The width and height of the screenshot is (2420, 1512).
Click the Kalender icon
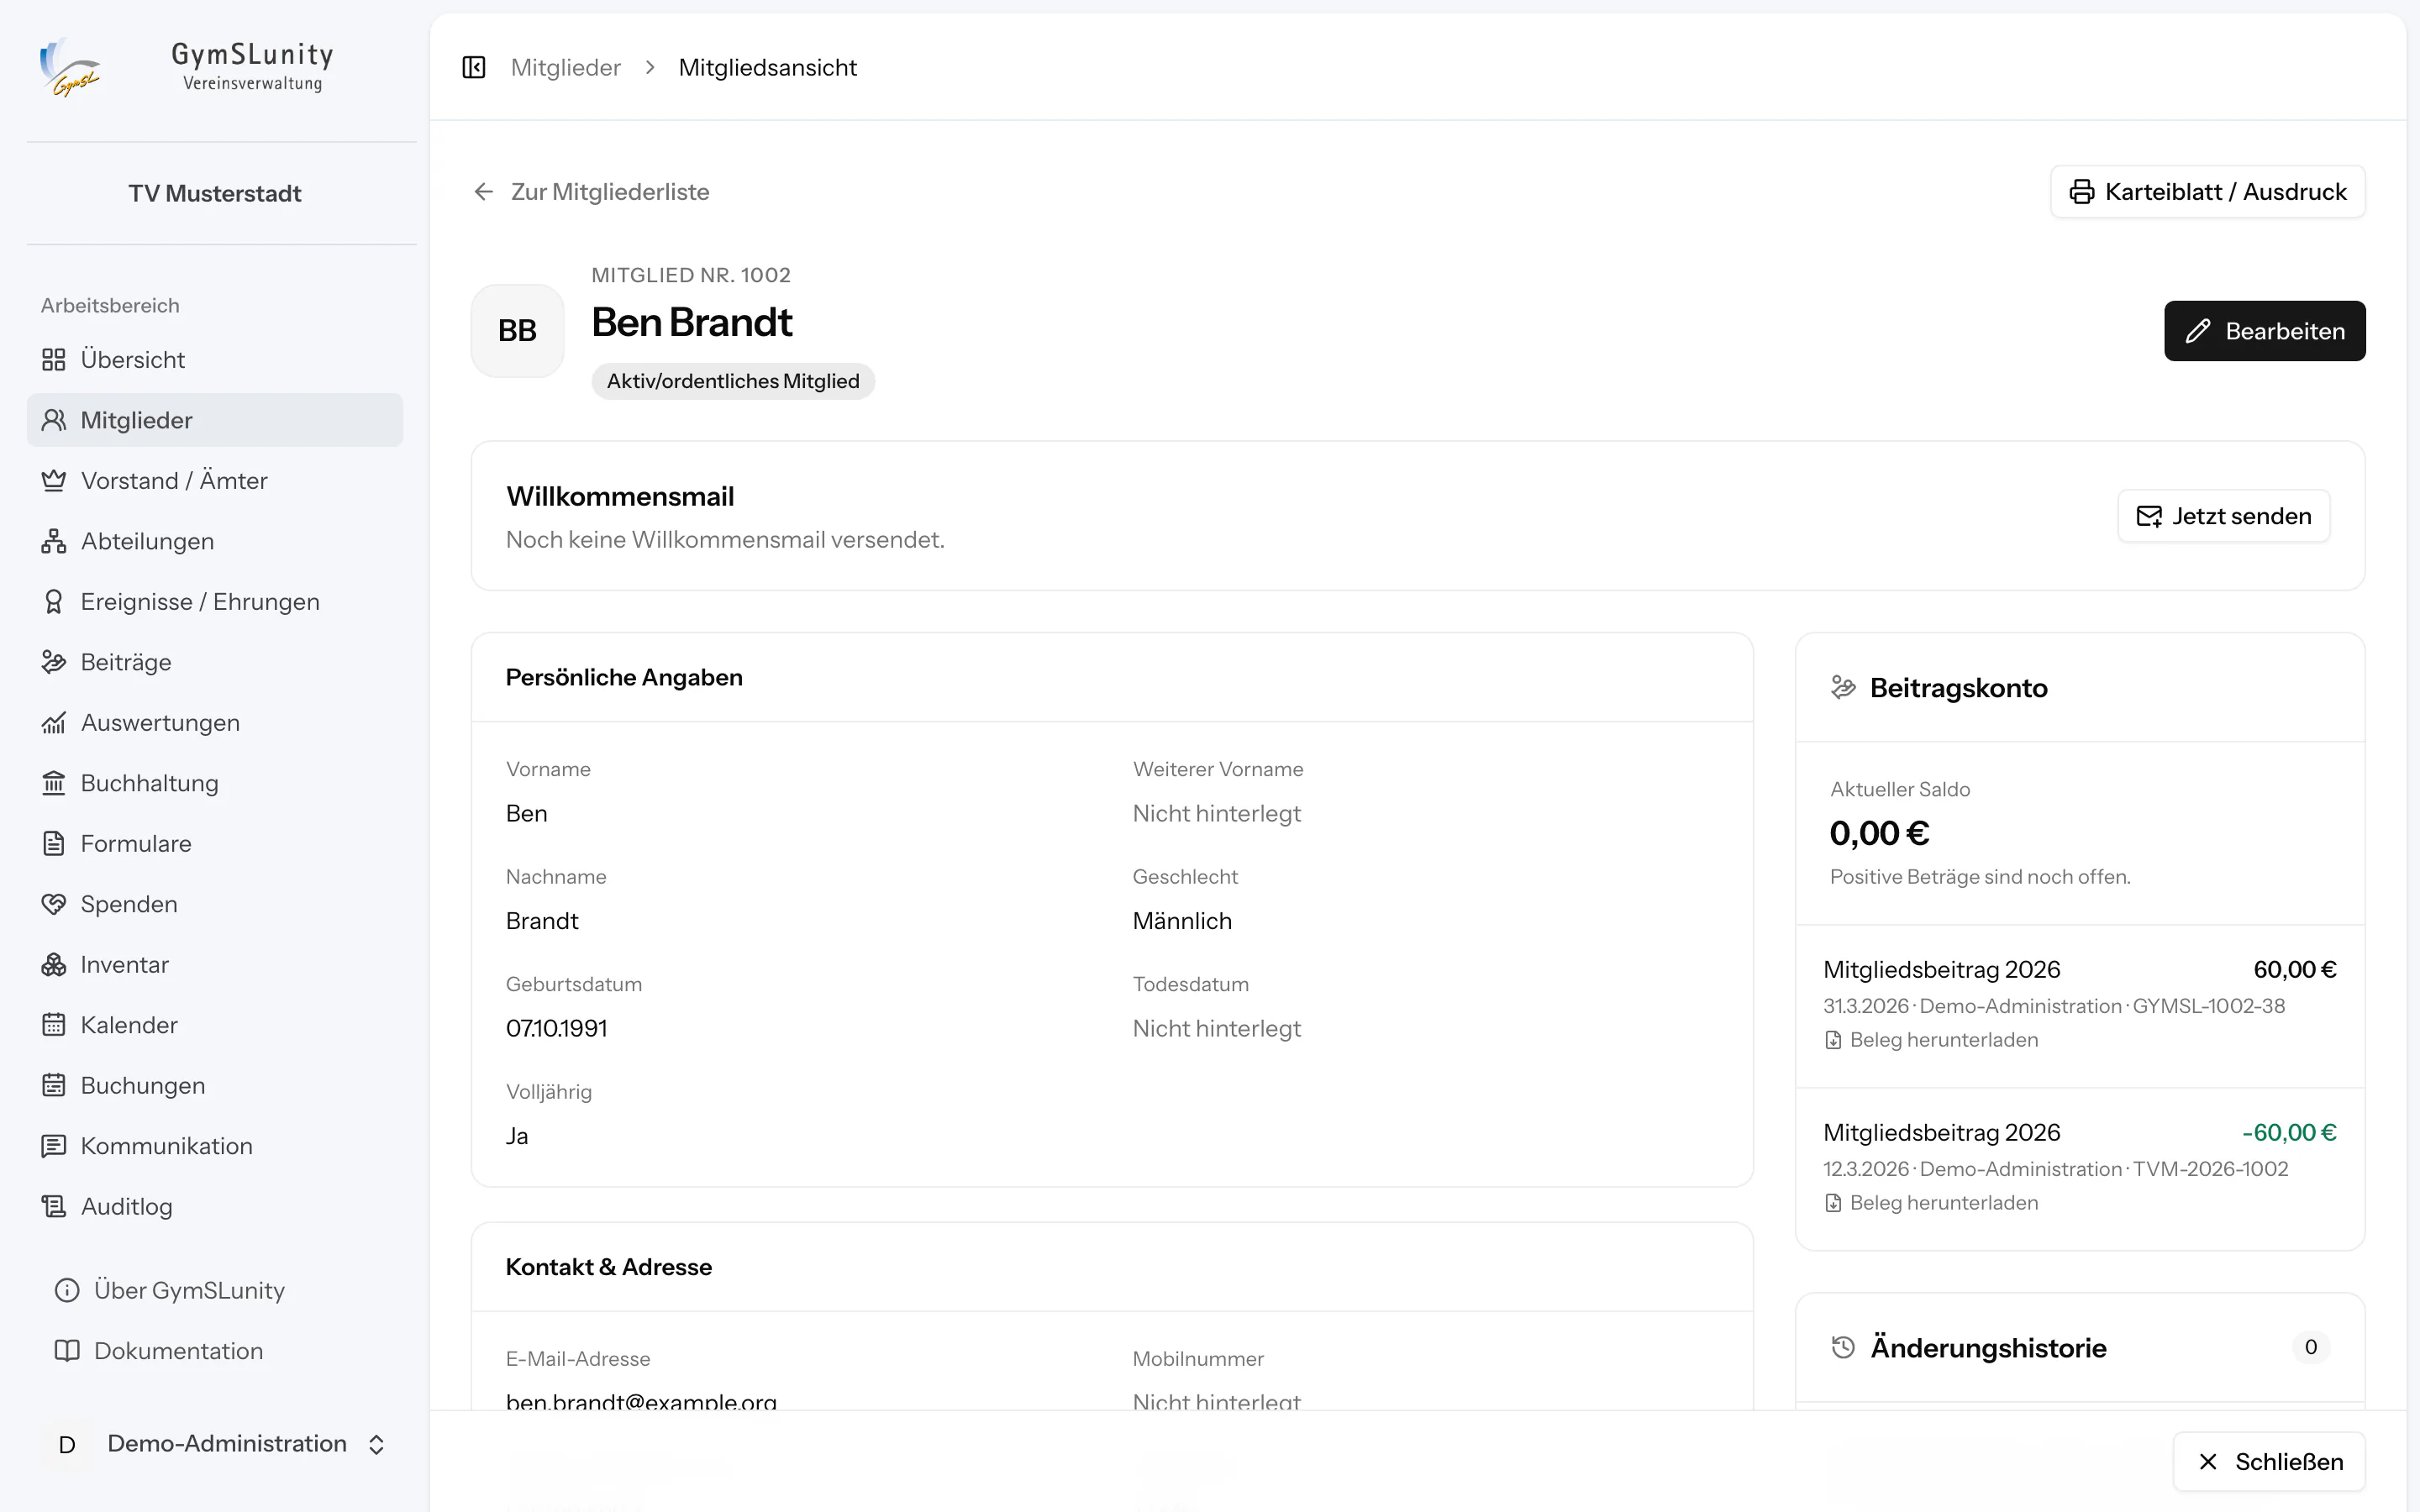tap(54, 1025)
